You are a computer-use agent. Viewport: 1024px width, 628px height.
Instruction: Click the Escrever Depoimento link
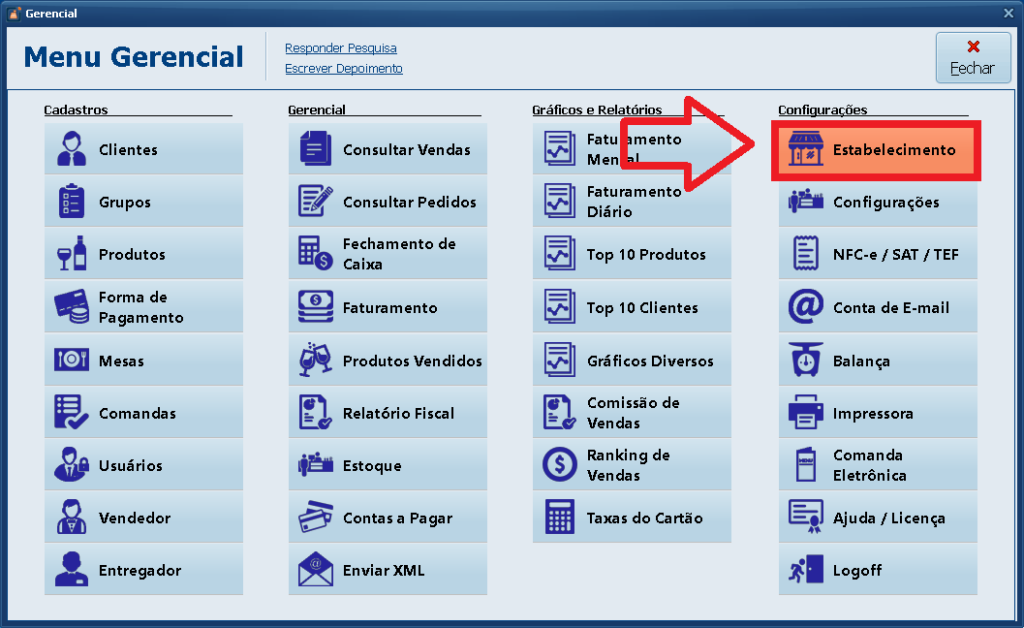coord(343,69)
